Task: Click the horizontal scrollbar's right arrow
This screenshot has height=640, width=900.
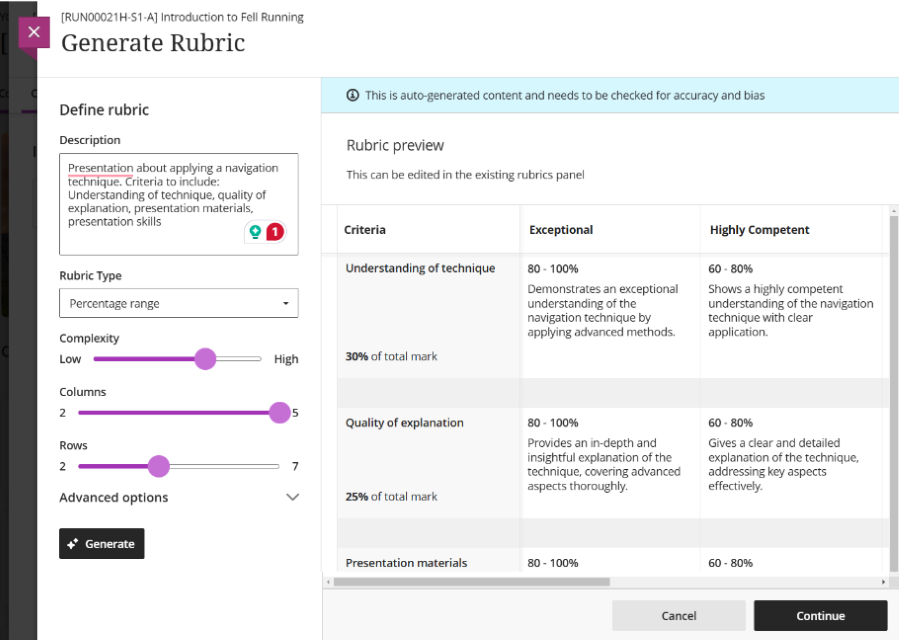Action: 883,582
